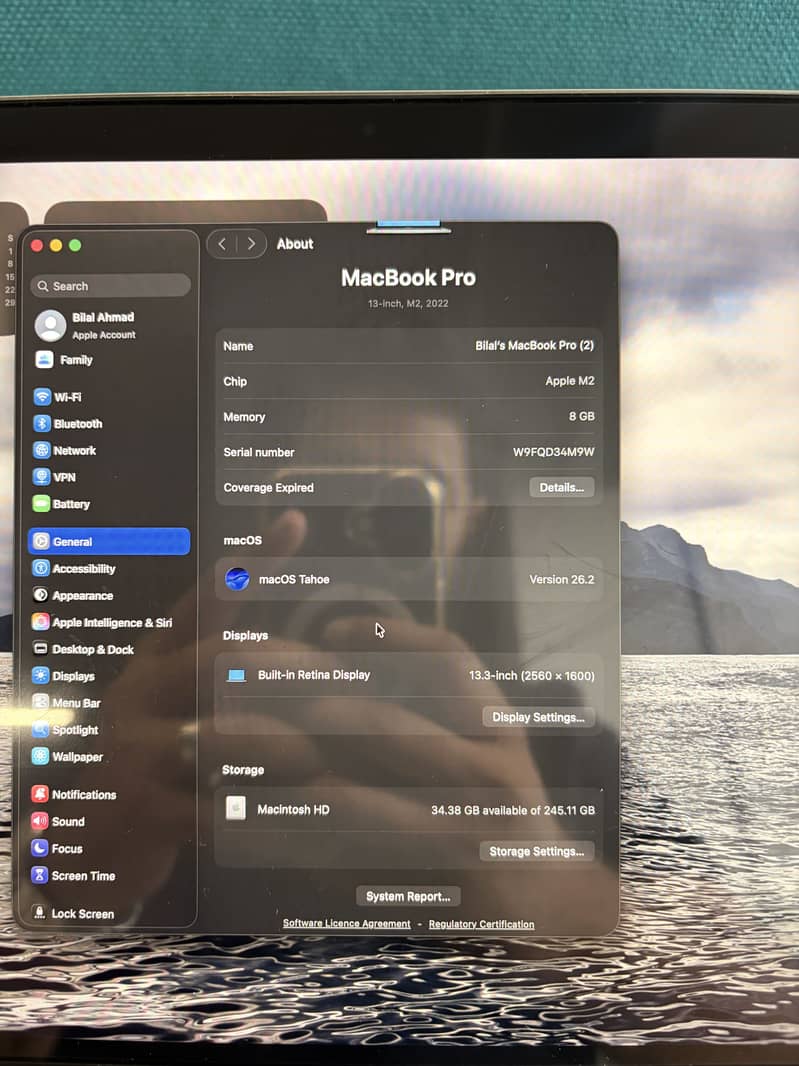Select the Wallpaper icon
799x1066 pixels.
41,756
